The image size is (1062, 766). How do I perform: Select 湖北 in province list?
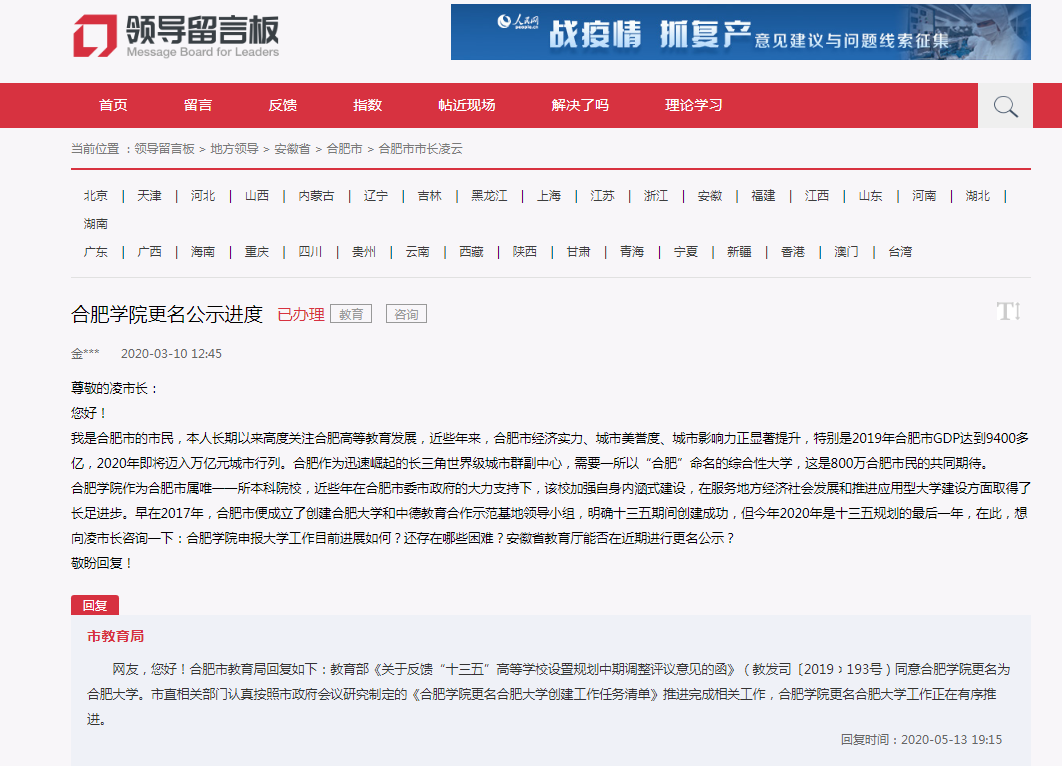click(x=978, y=196)
